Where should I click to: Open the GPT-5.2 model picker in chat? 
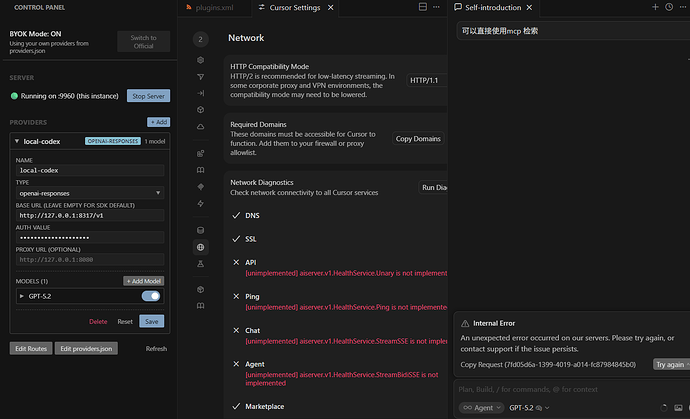529,408
